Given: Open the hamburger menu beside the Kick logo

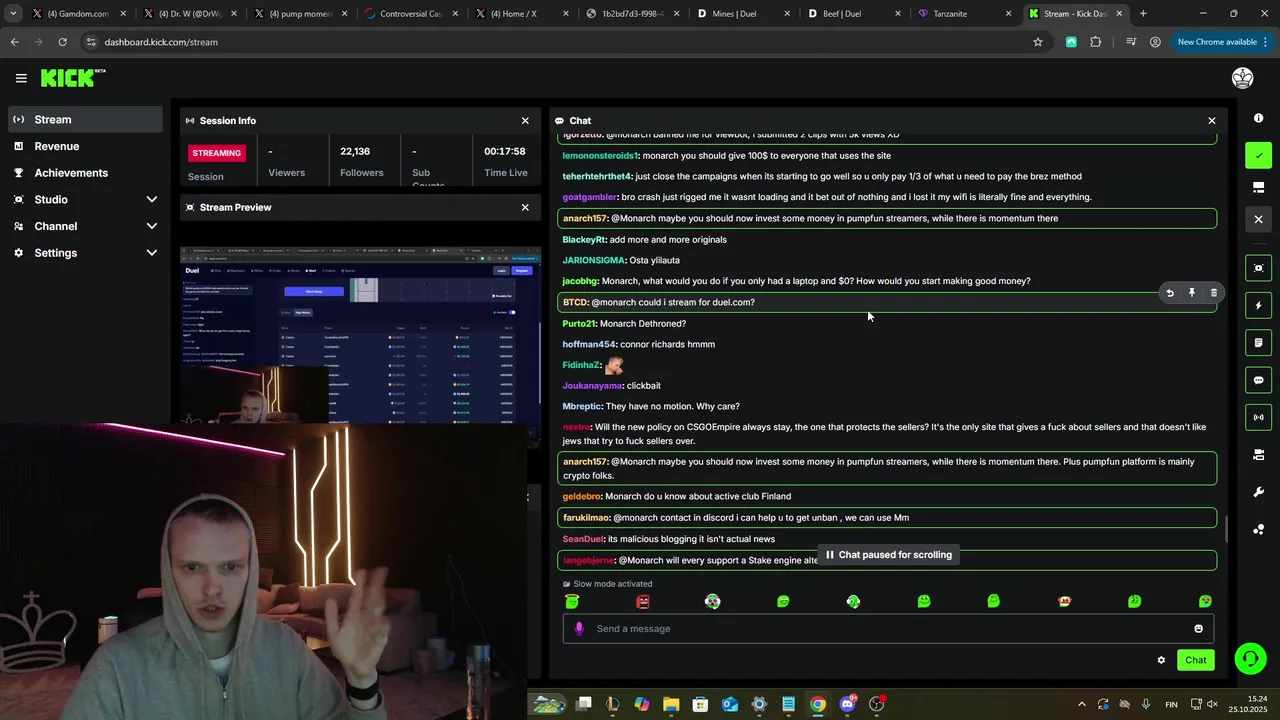Looking at the screenshot, I should [21, 78].
